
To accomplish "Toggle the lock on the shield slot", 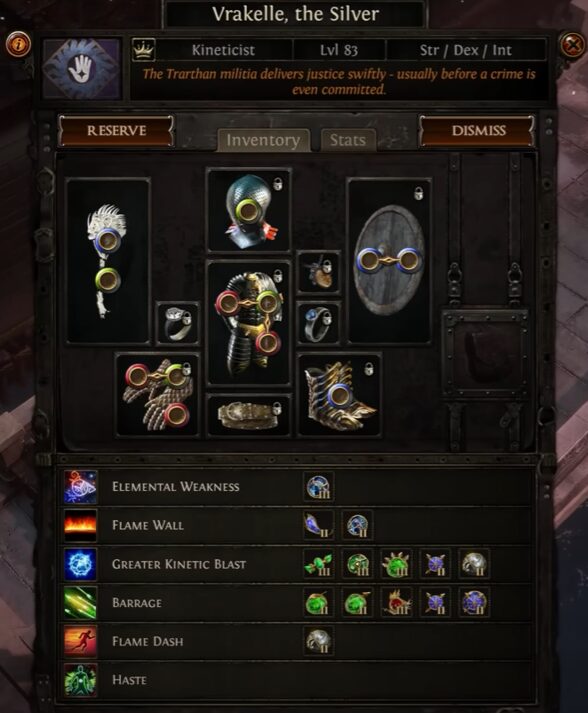I will click(418, 193).
